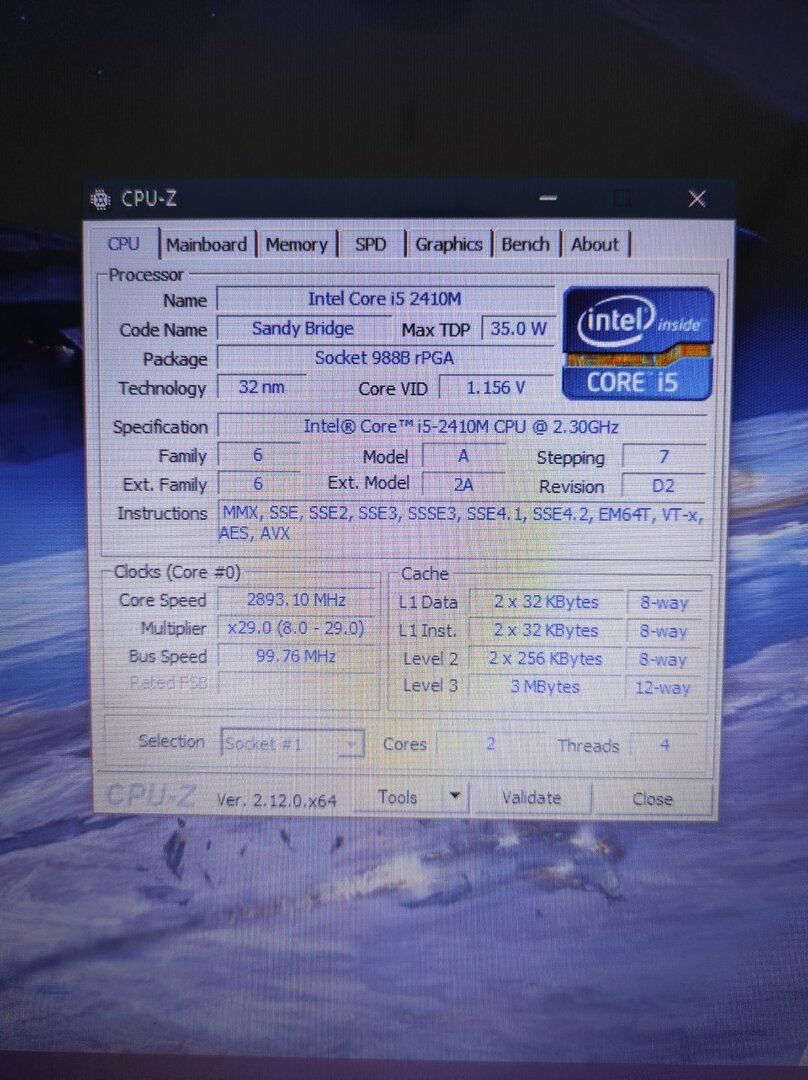This screenshot has height=1080, width=808.
Task: Click the Level 2 value 2 x 256 KBytes
Action: [x=546, y=658]
